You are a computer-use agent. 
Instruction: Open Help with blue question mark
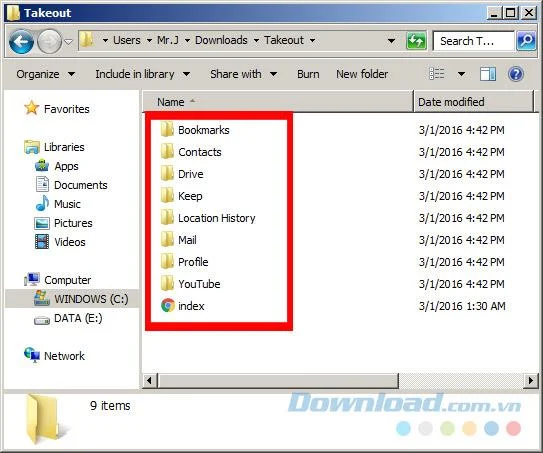click(516, 74)
